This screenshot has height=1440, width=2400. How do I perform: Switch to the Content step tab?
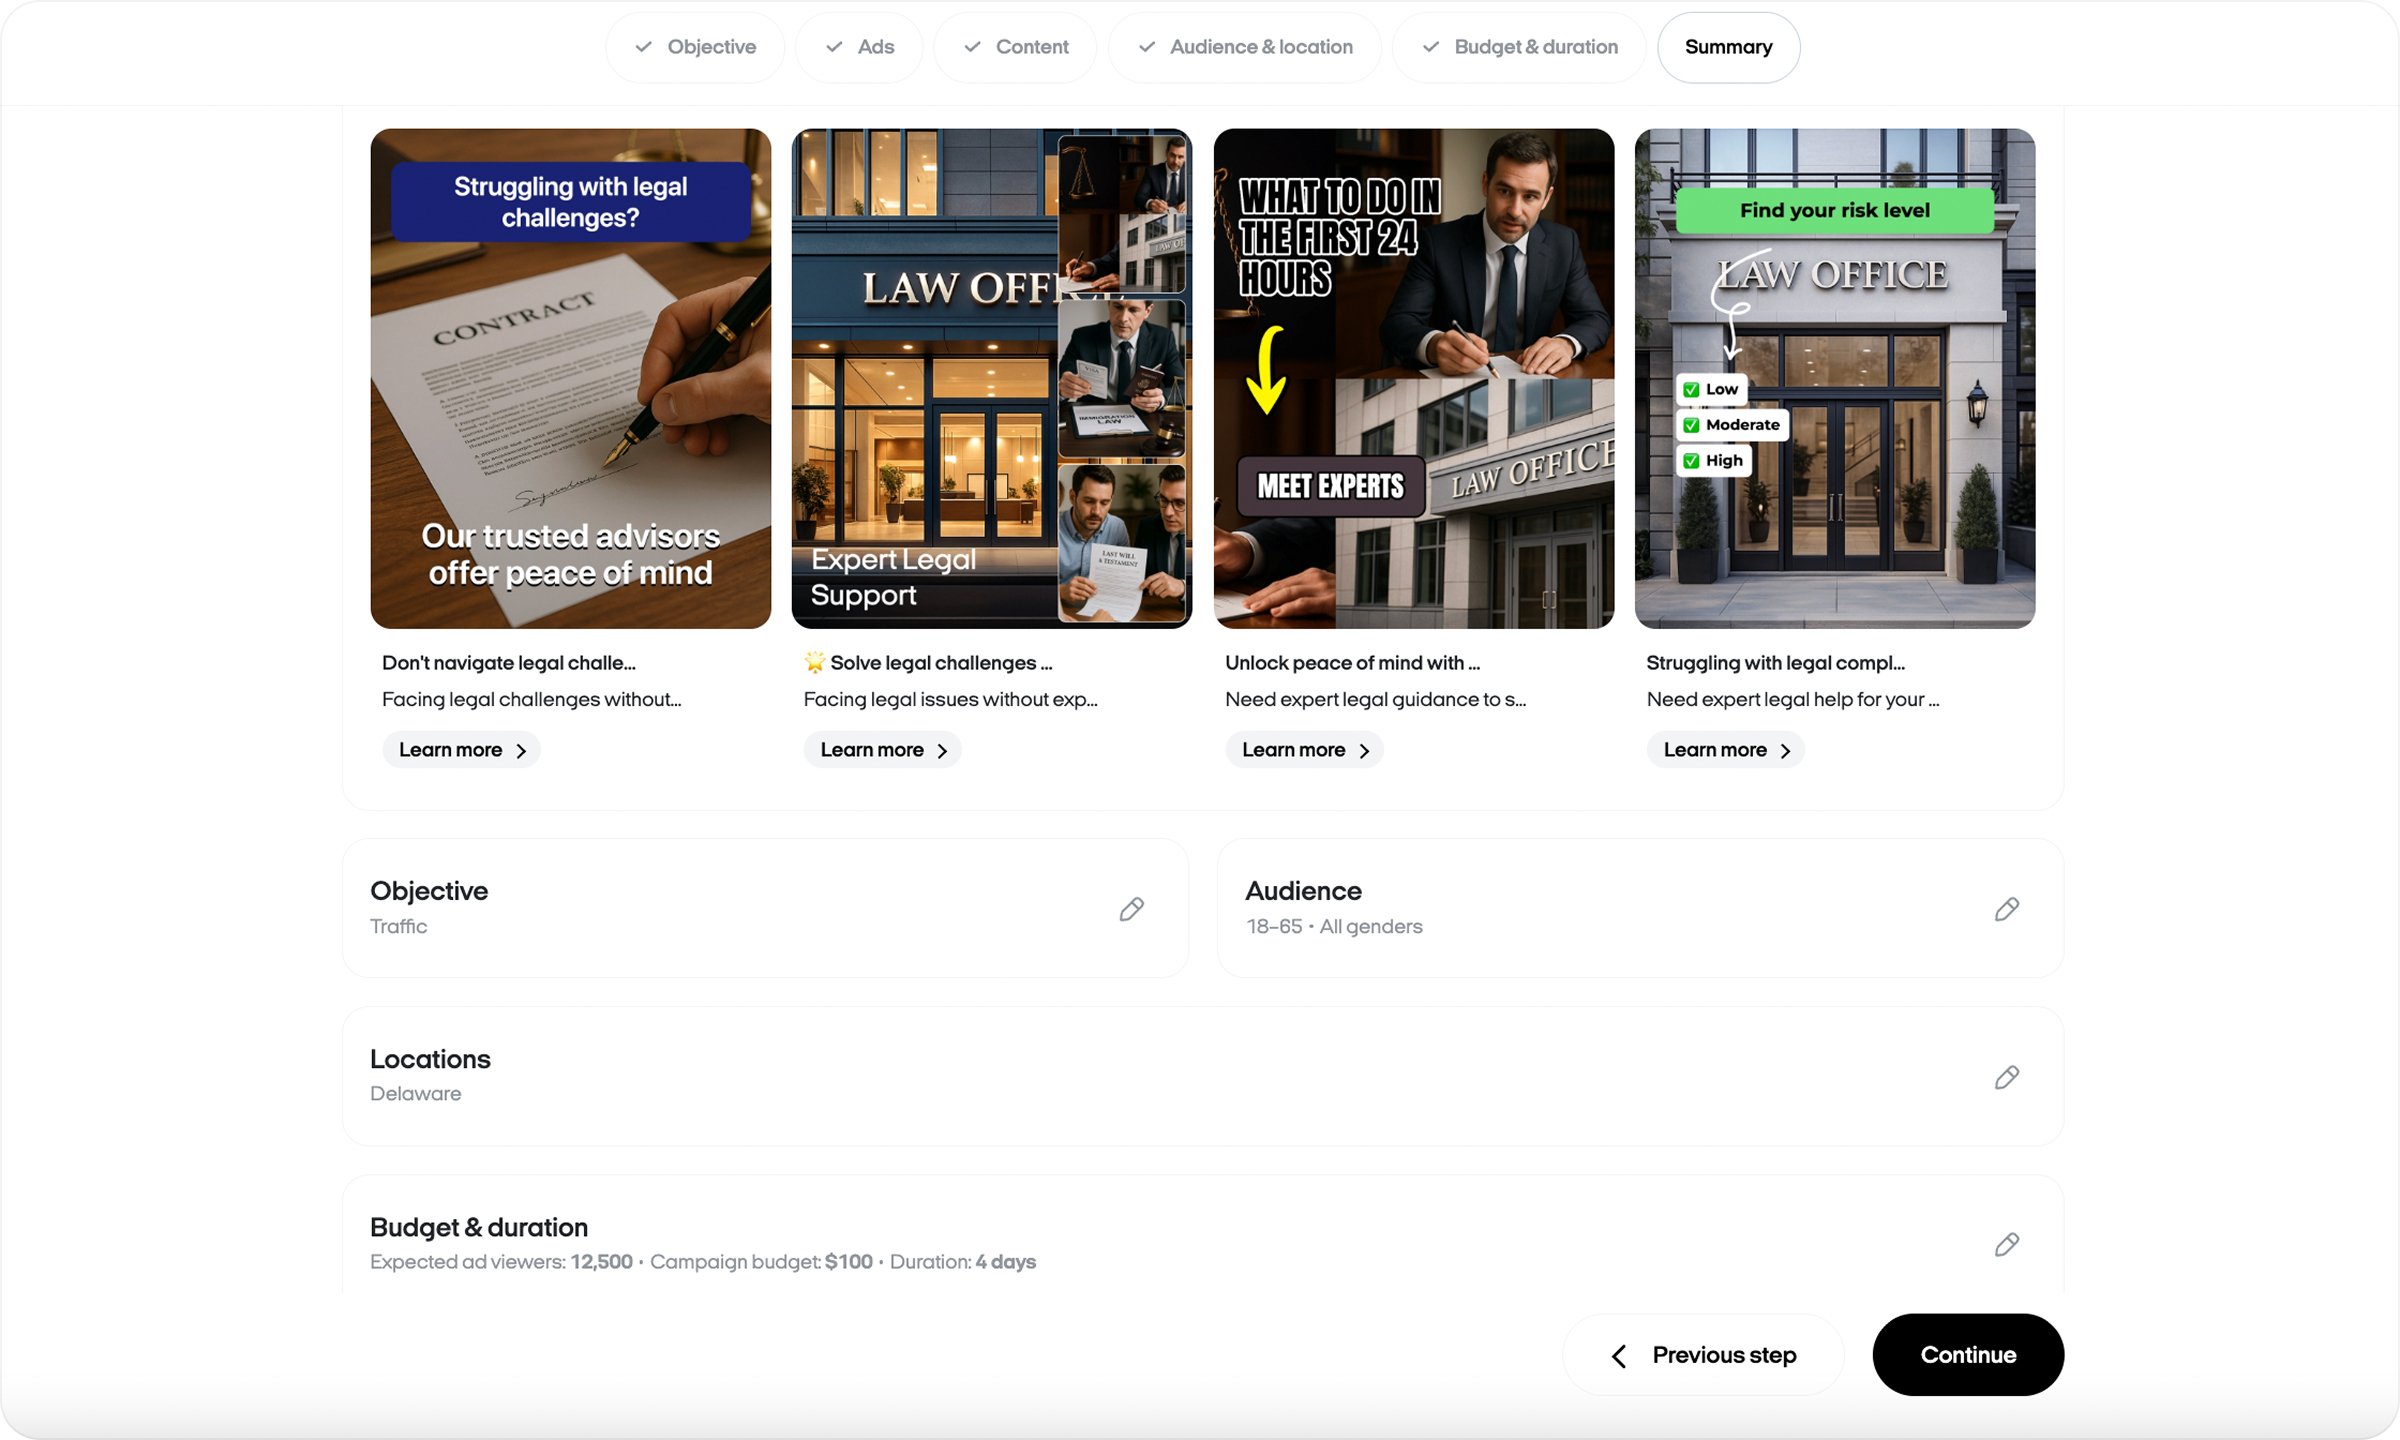pyautogui.click(x=1015, y=47)
